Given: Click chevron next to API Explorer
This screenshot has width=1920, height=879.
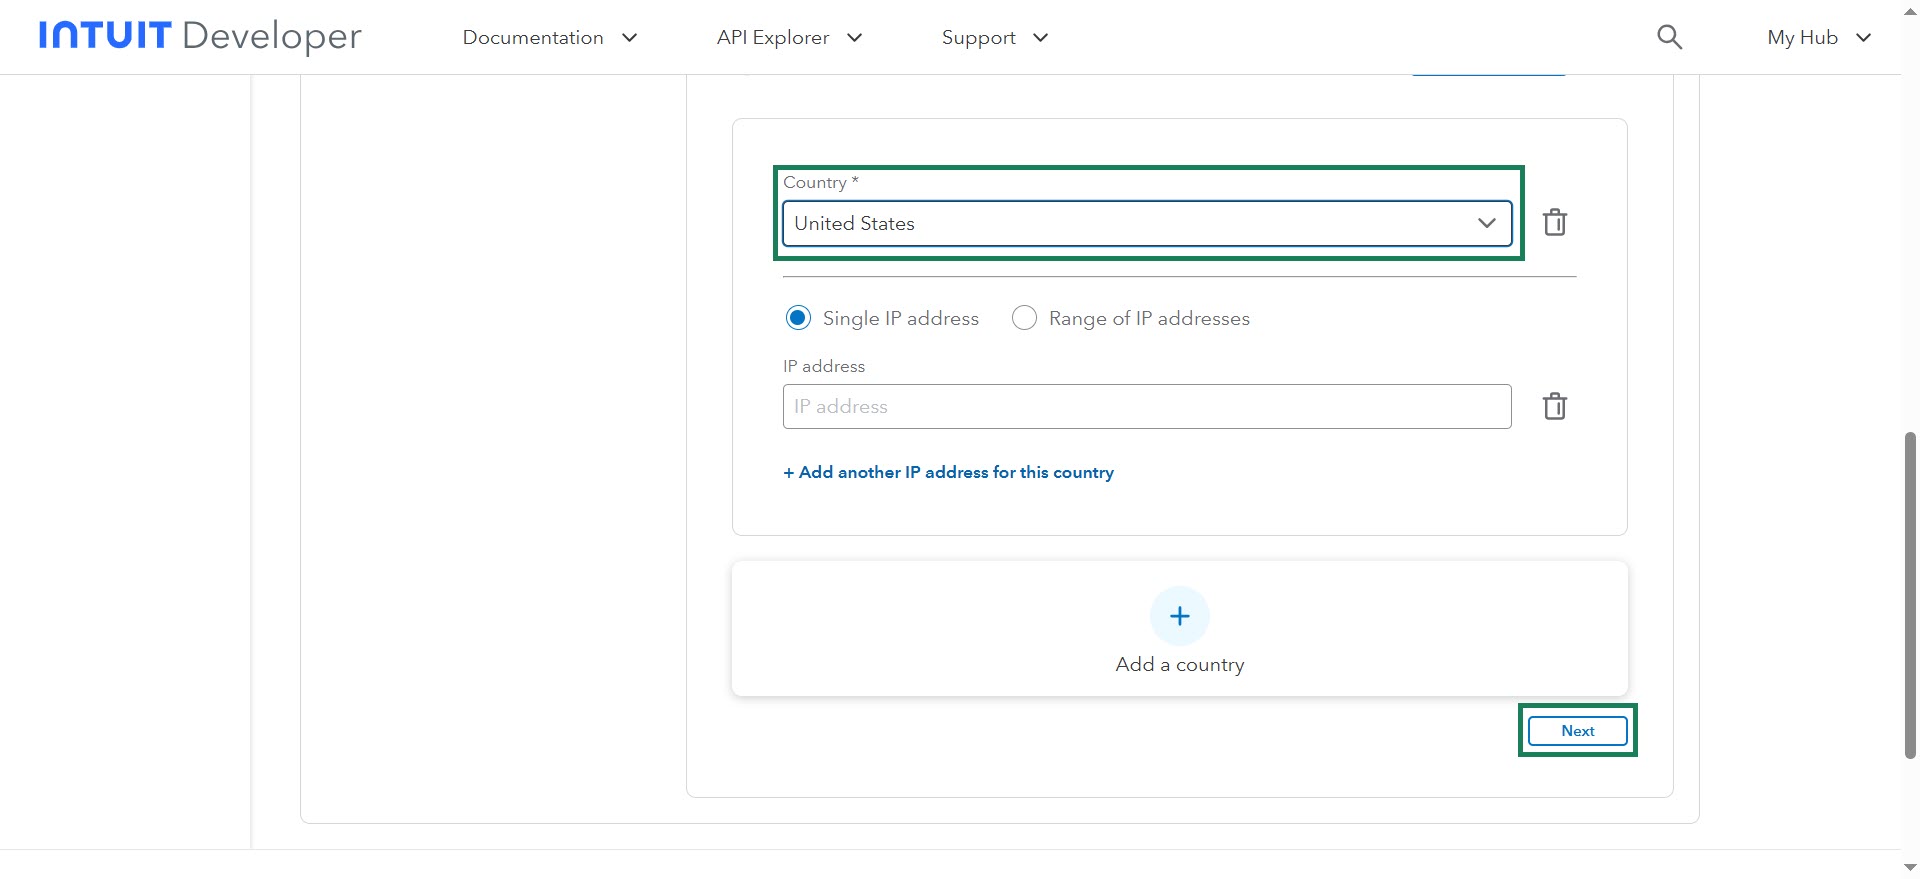Looking at the screenshot, I should (x=855, y=38).
